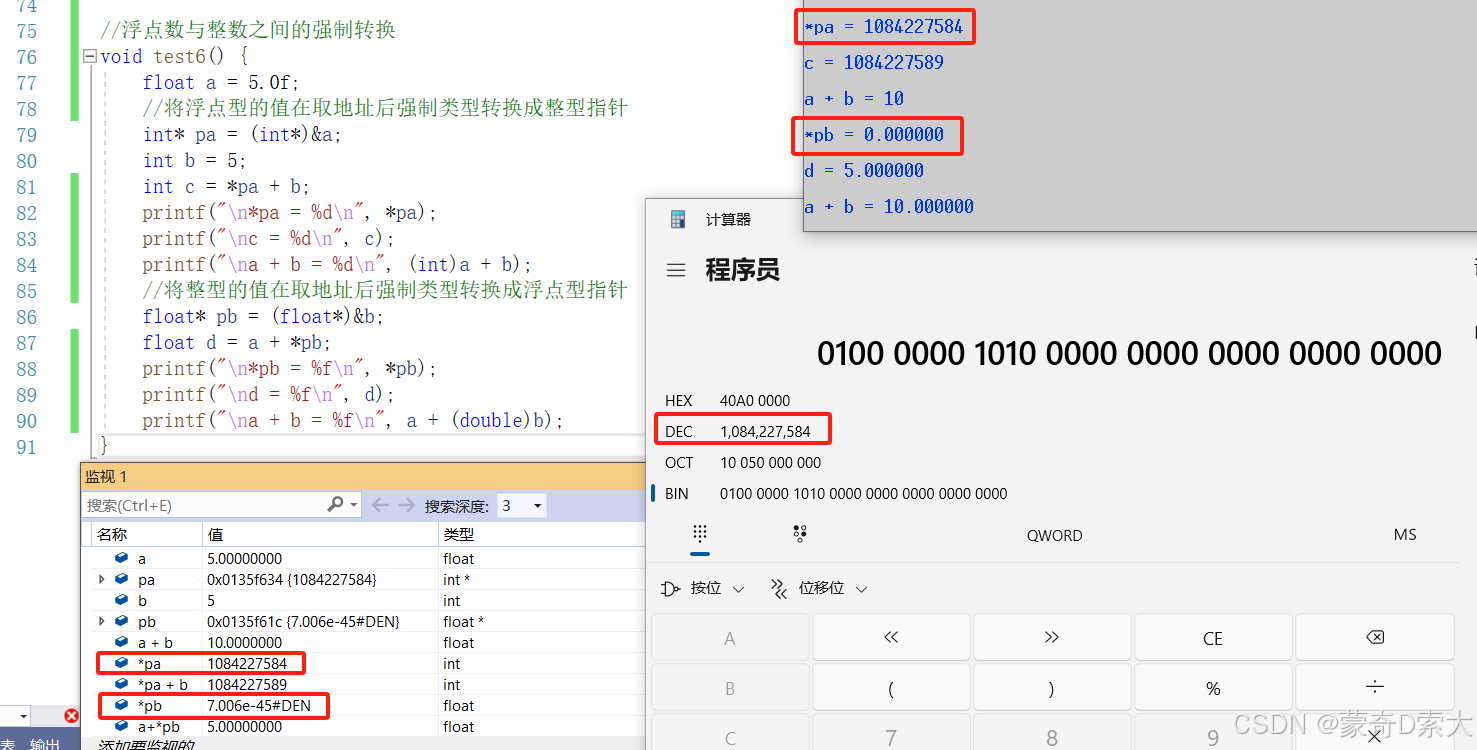Open the 输出 output tab
This screenshot has width=1477, height=750.
point(44,743)
